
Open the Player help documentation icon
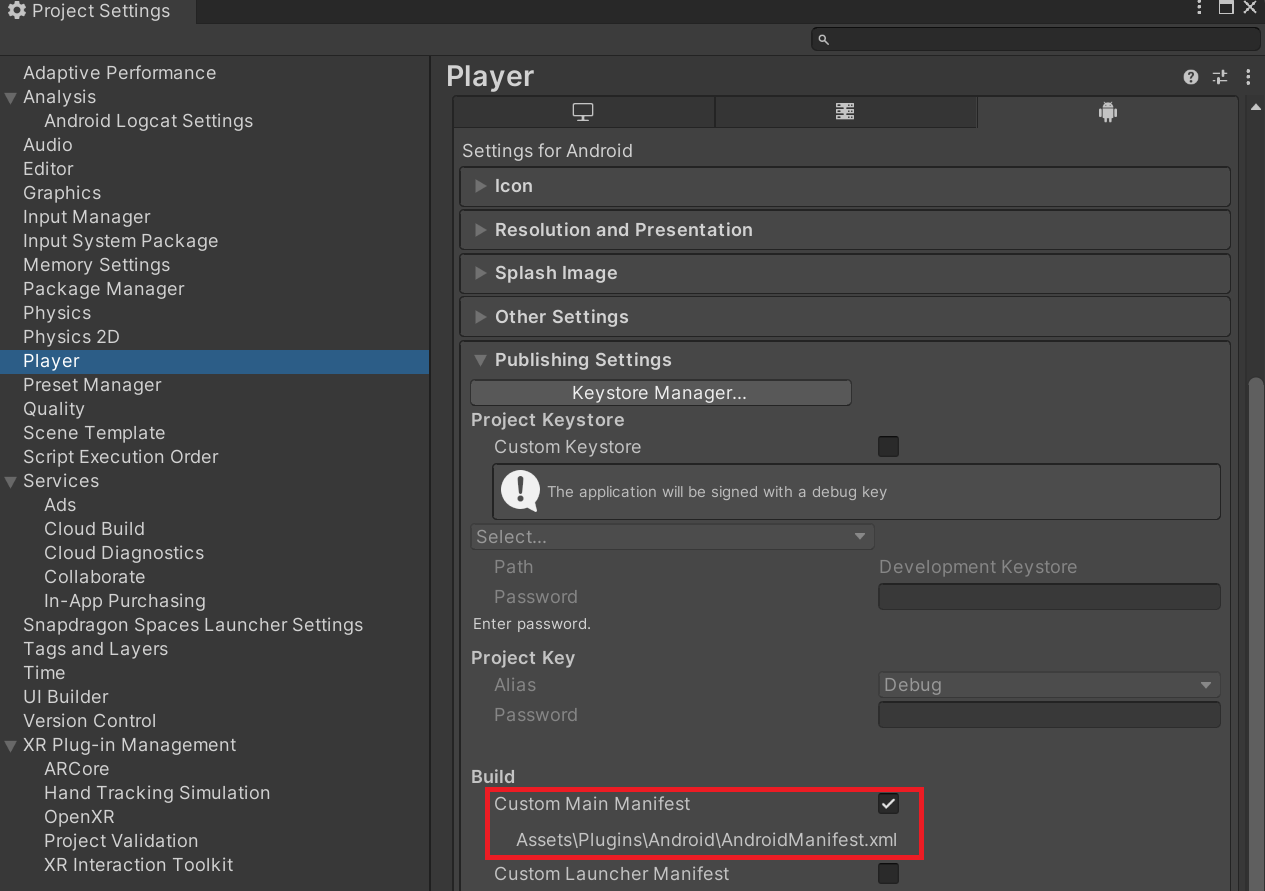pos(1190,77)
